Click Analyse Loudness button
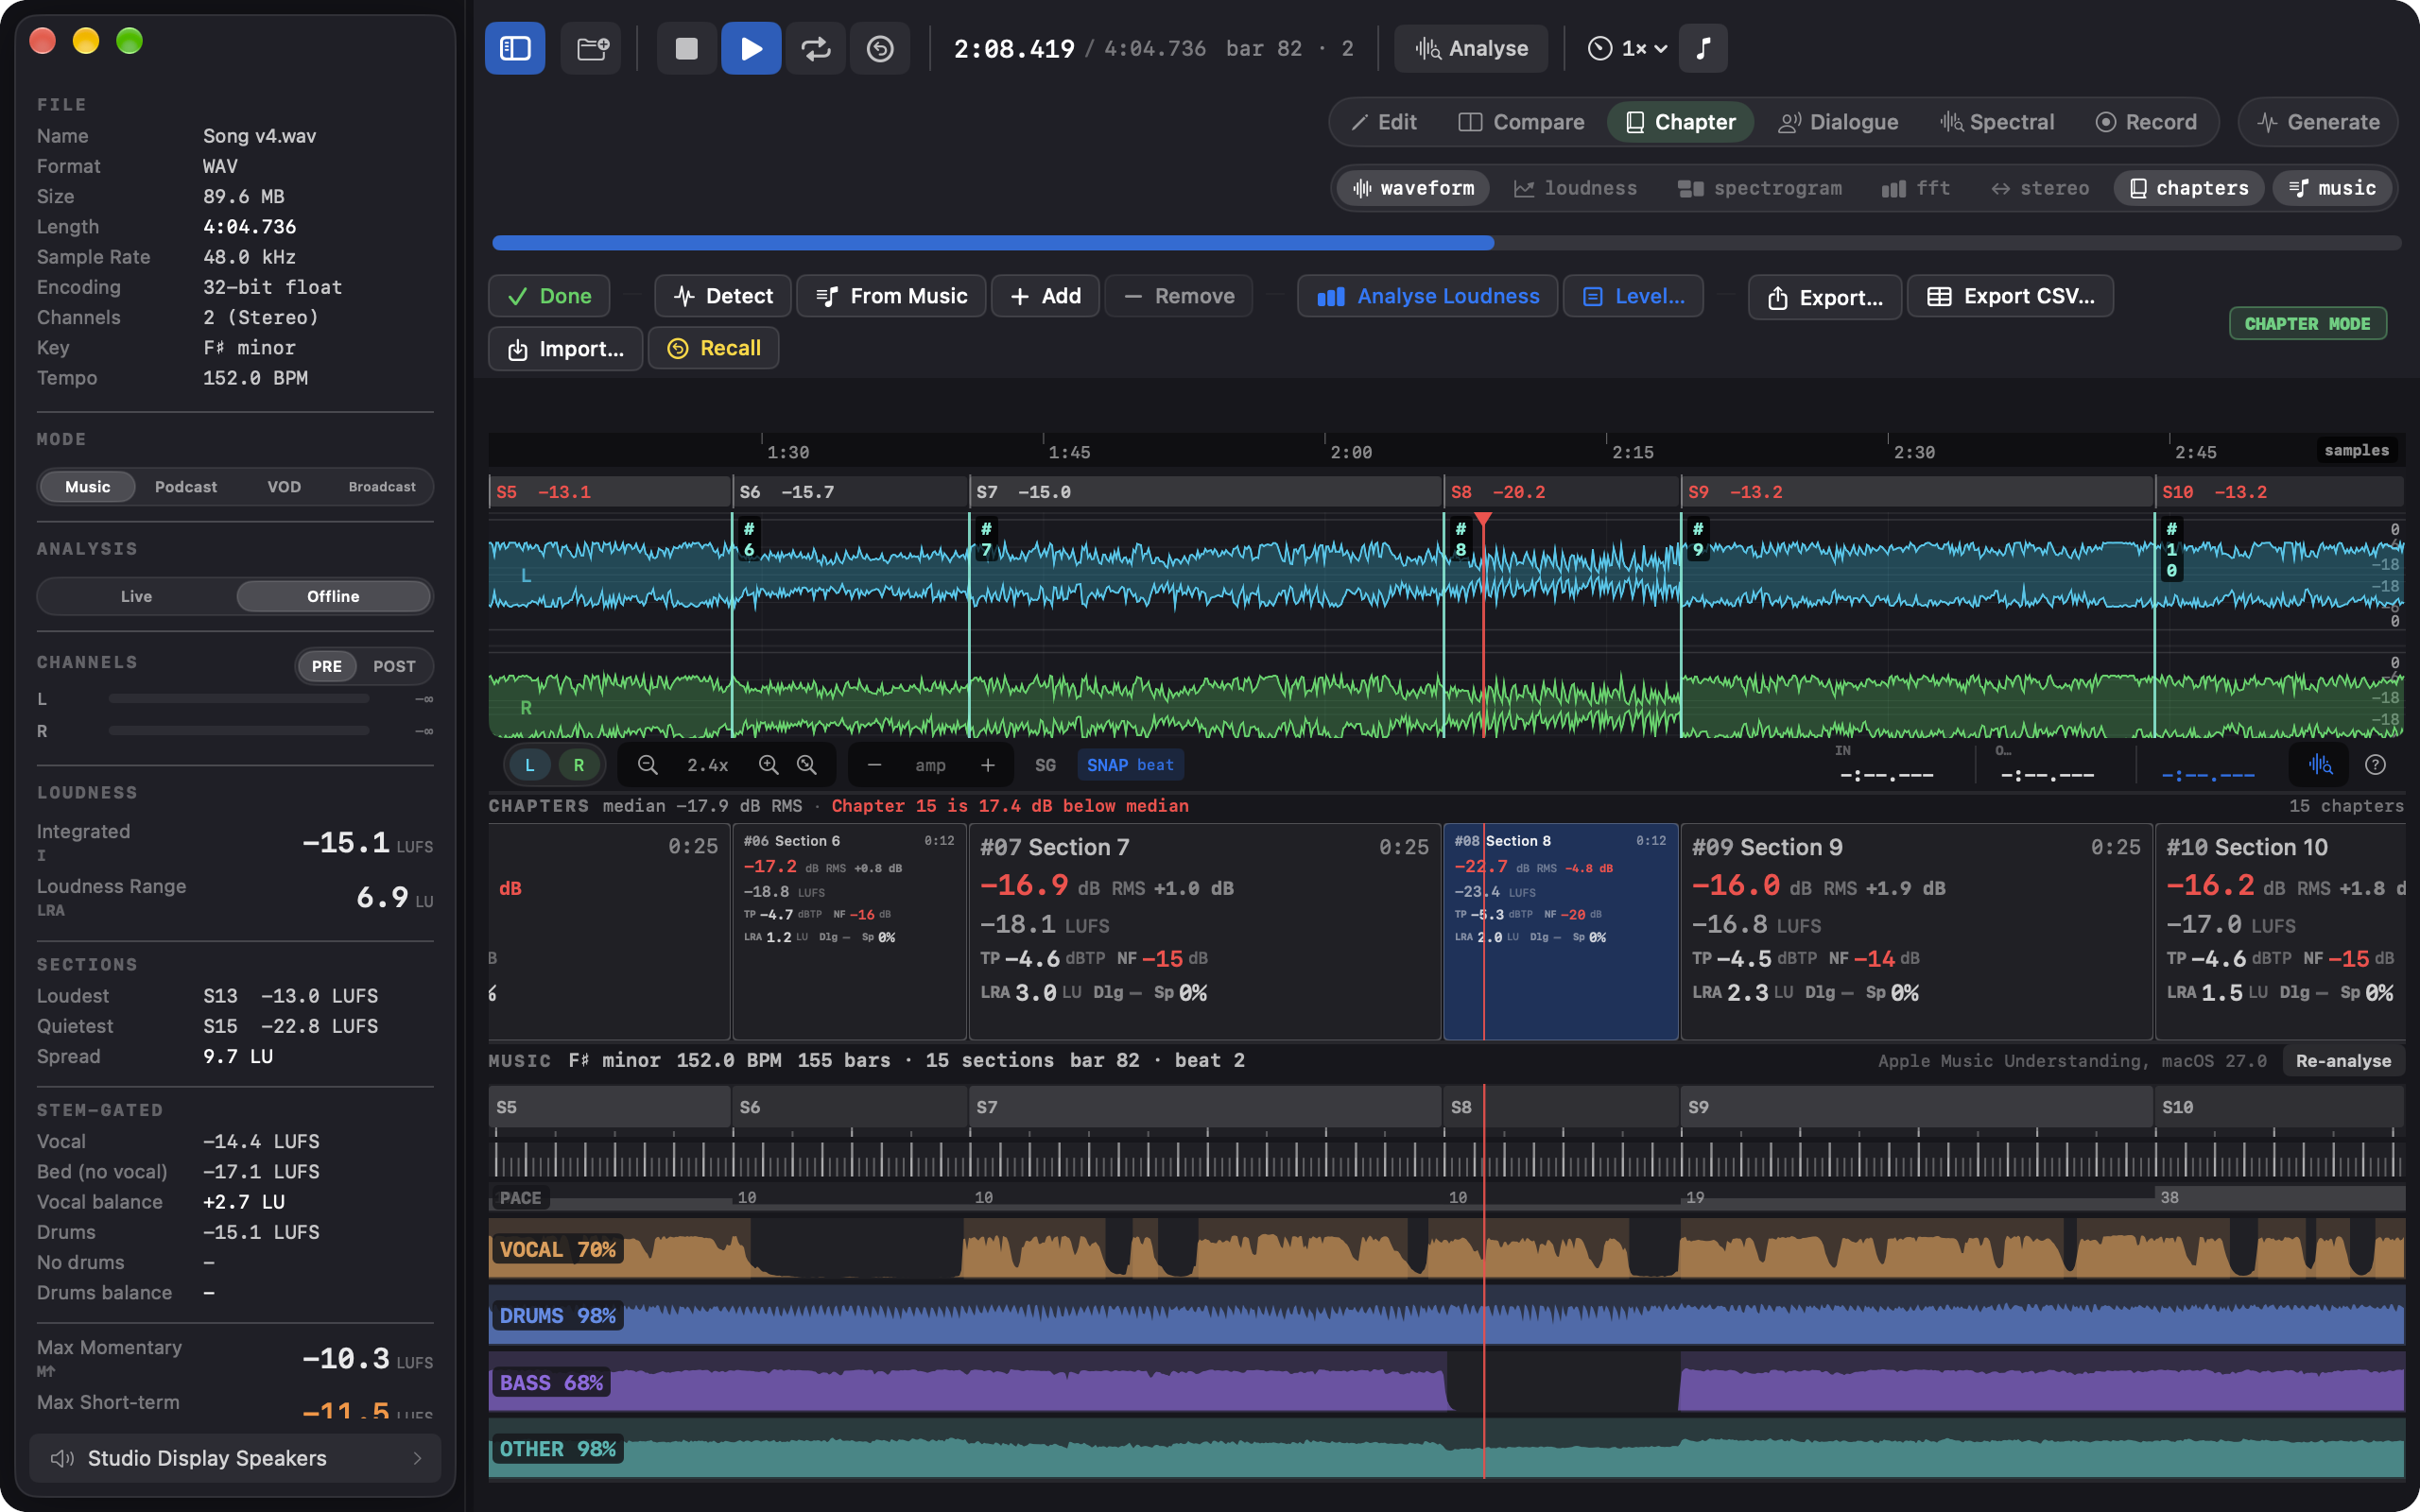 click(x=1428, y=296)
